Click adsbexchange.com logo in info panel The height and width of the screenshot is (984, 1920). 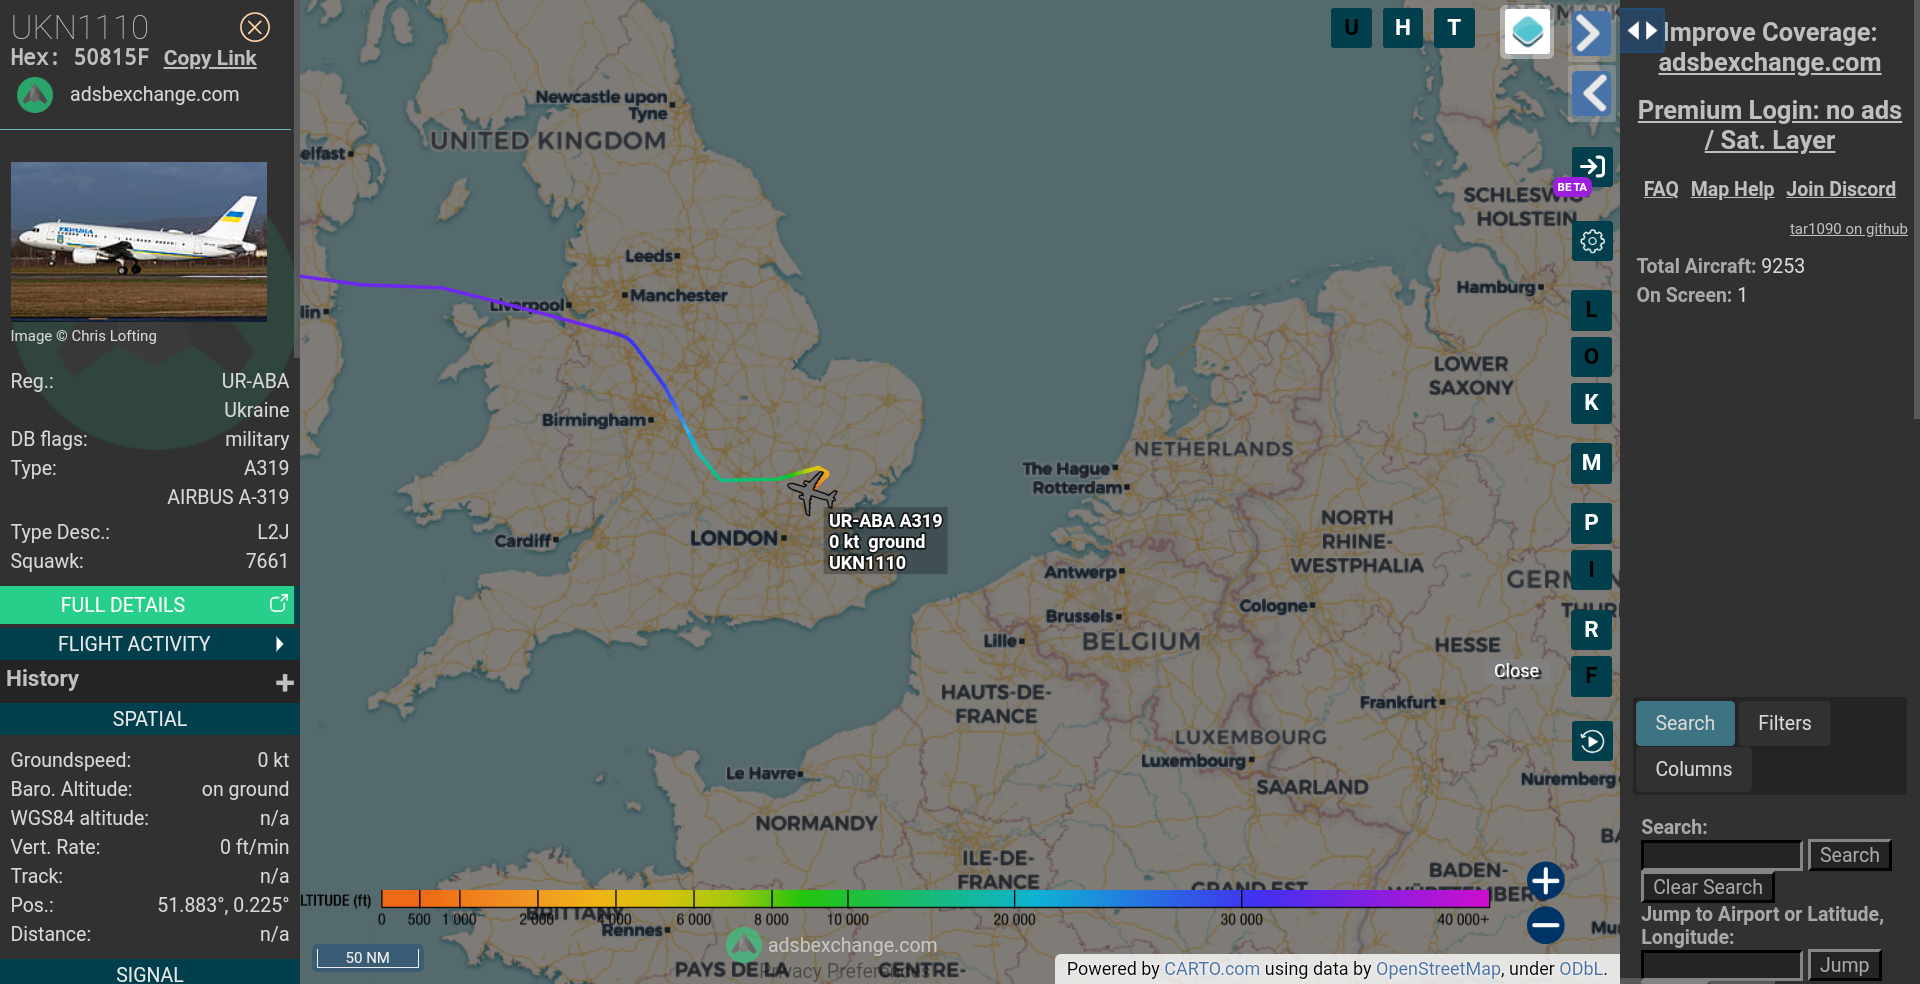point(35,95)
